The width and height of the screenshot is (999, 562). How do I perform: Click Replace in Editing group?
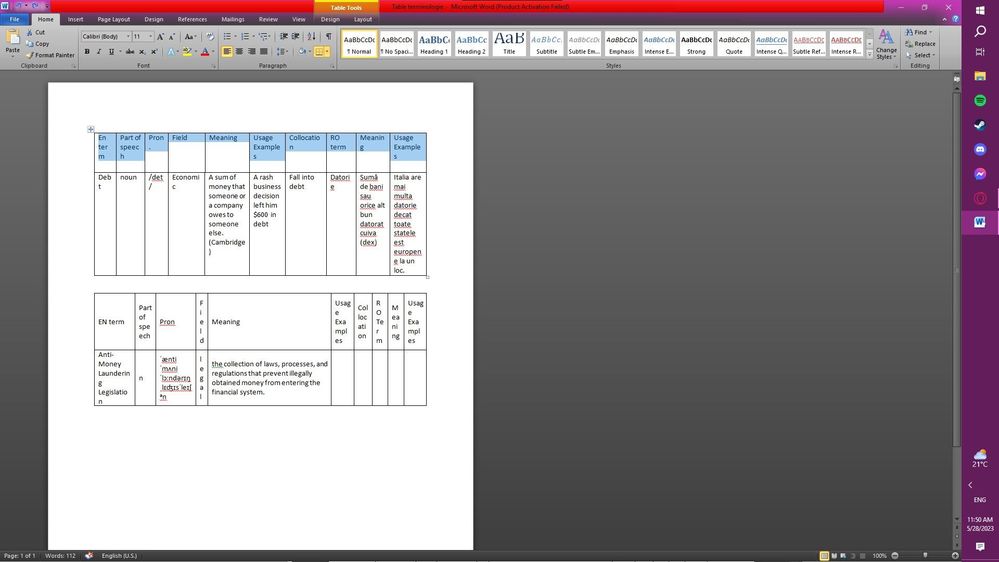(x=921, y=43)
